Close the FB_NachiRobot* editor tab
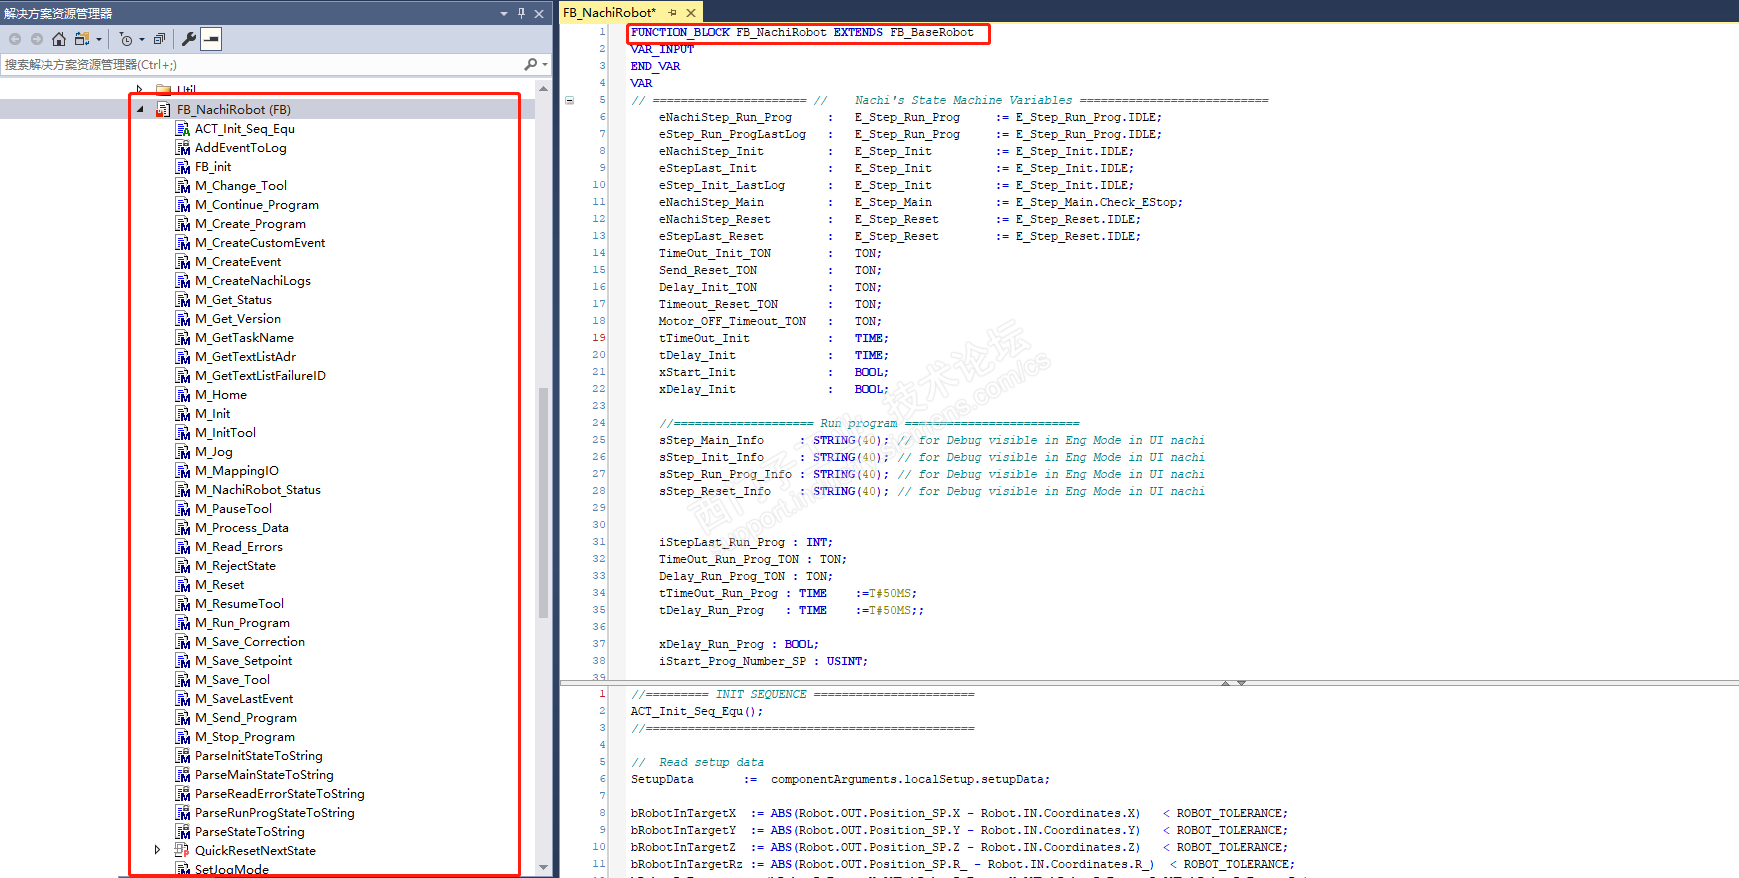The image size is (1739, 878). tap(691, 13)
